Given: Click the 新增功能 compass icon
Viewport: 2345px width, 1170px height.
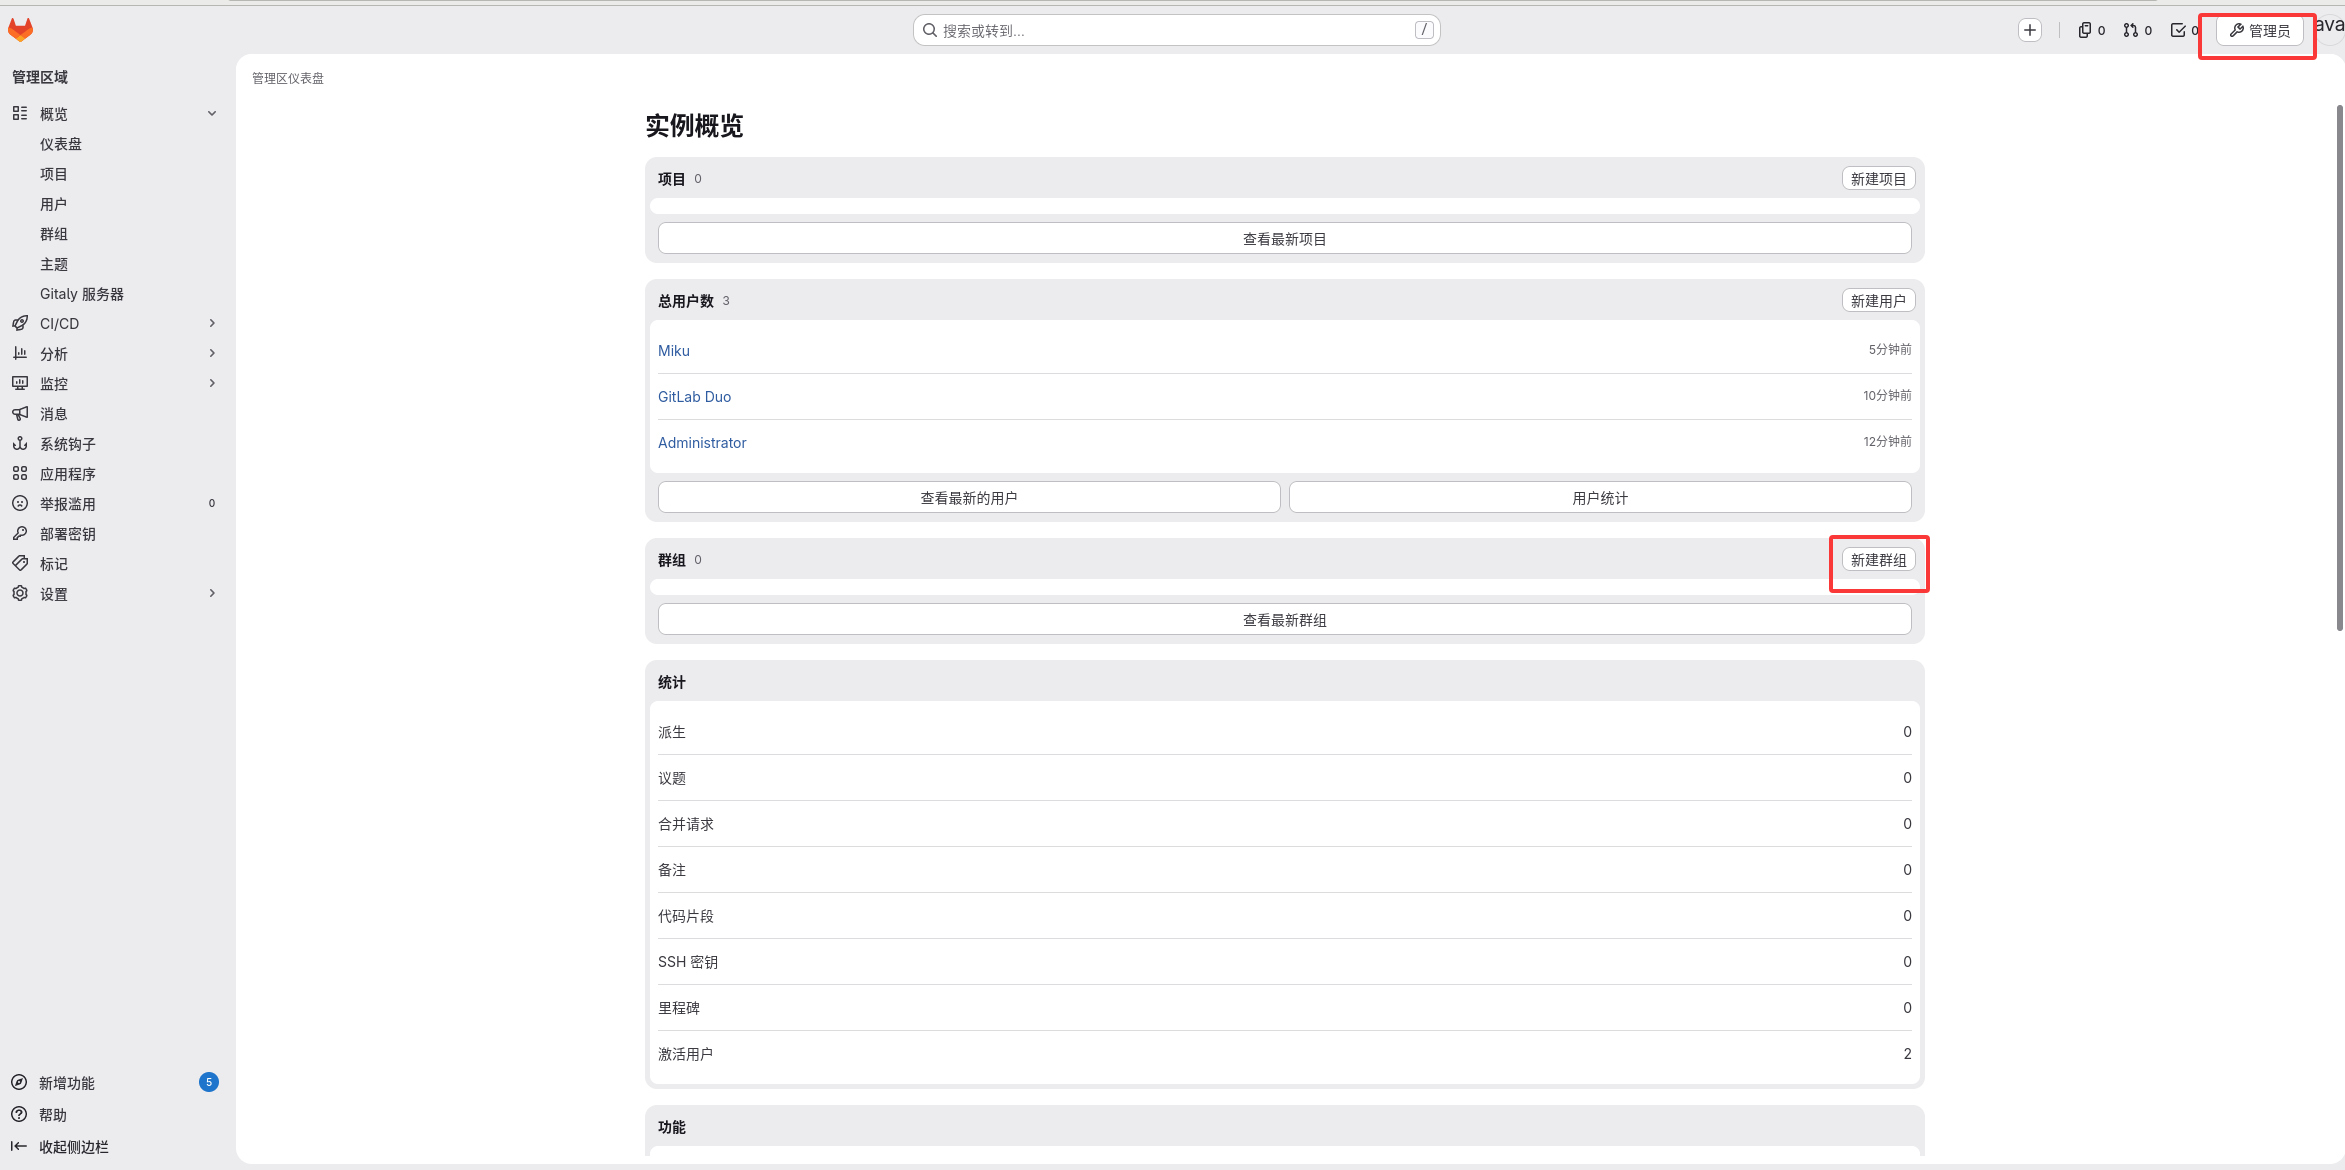Looking at the screenshot, I should [19, 1082].
